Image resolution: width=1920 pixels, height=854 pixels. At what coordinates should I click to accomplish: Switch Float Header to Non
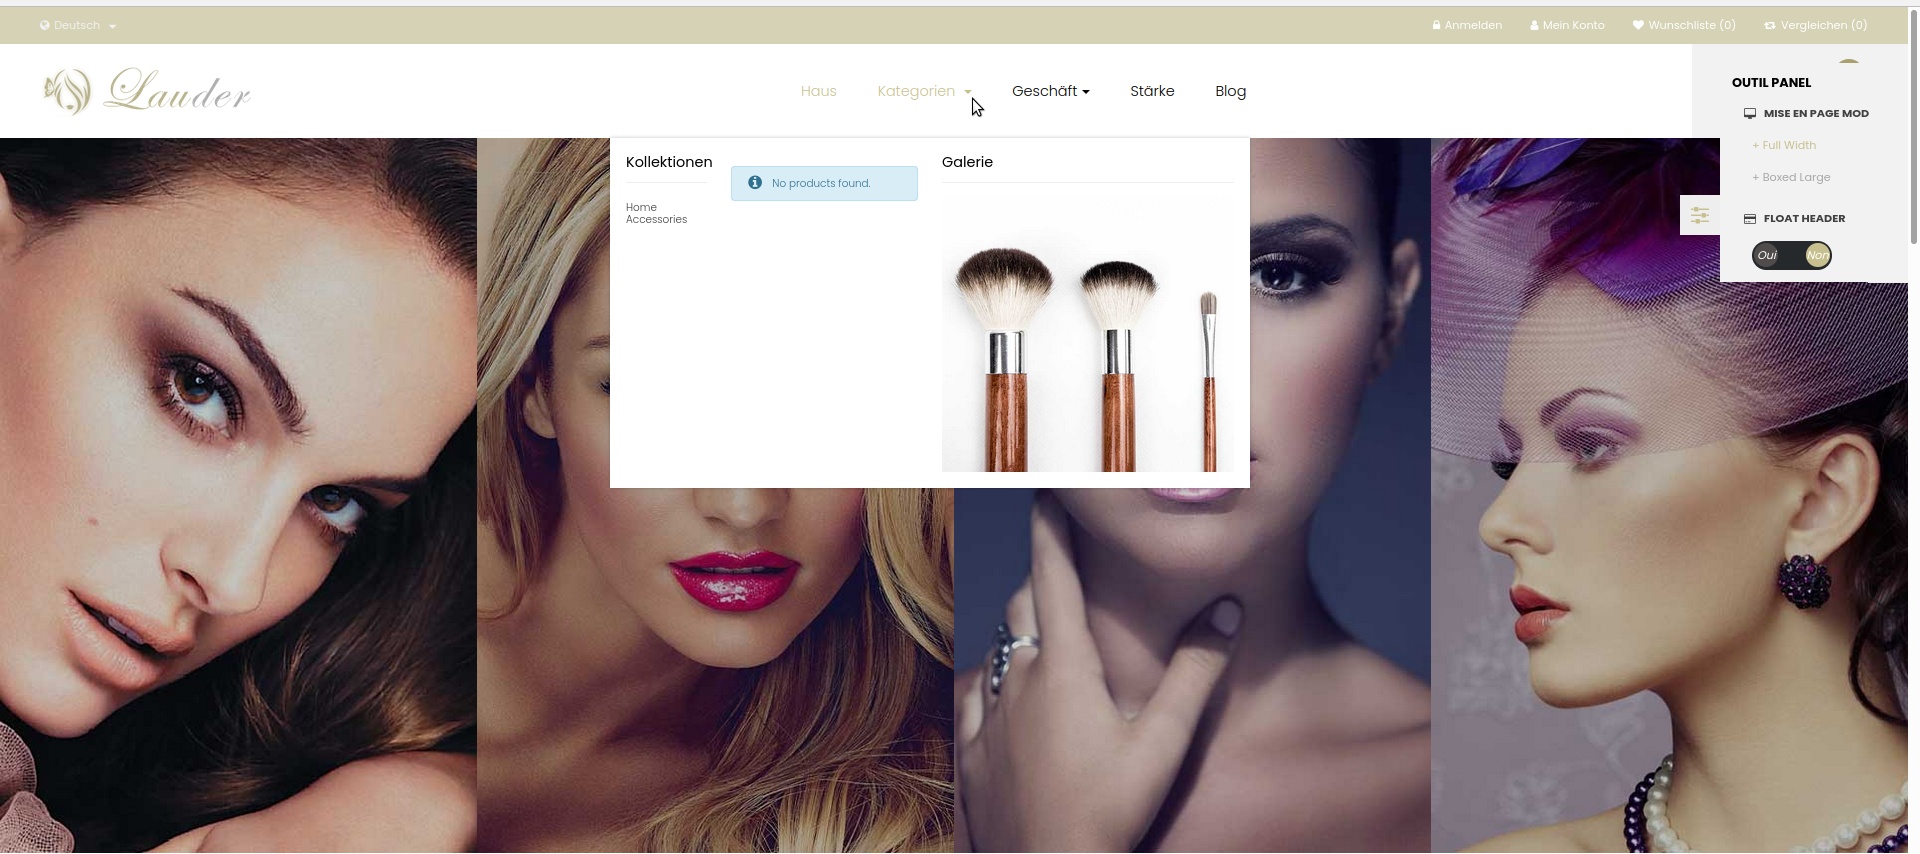tap(1818, 255)
